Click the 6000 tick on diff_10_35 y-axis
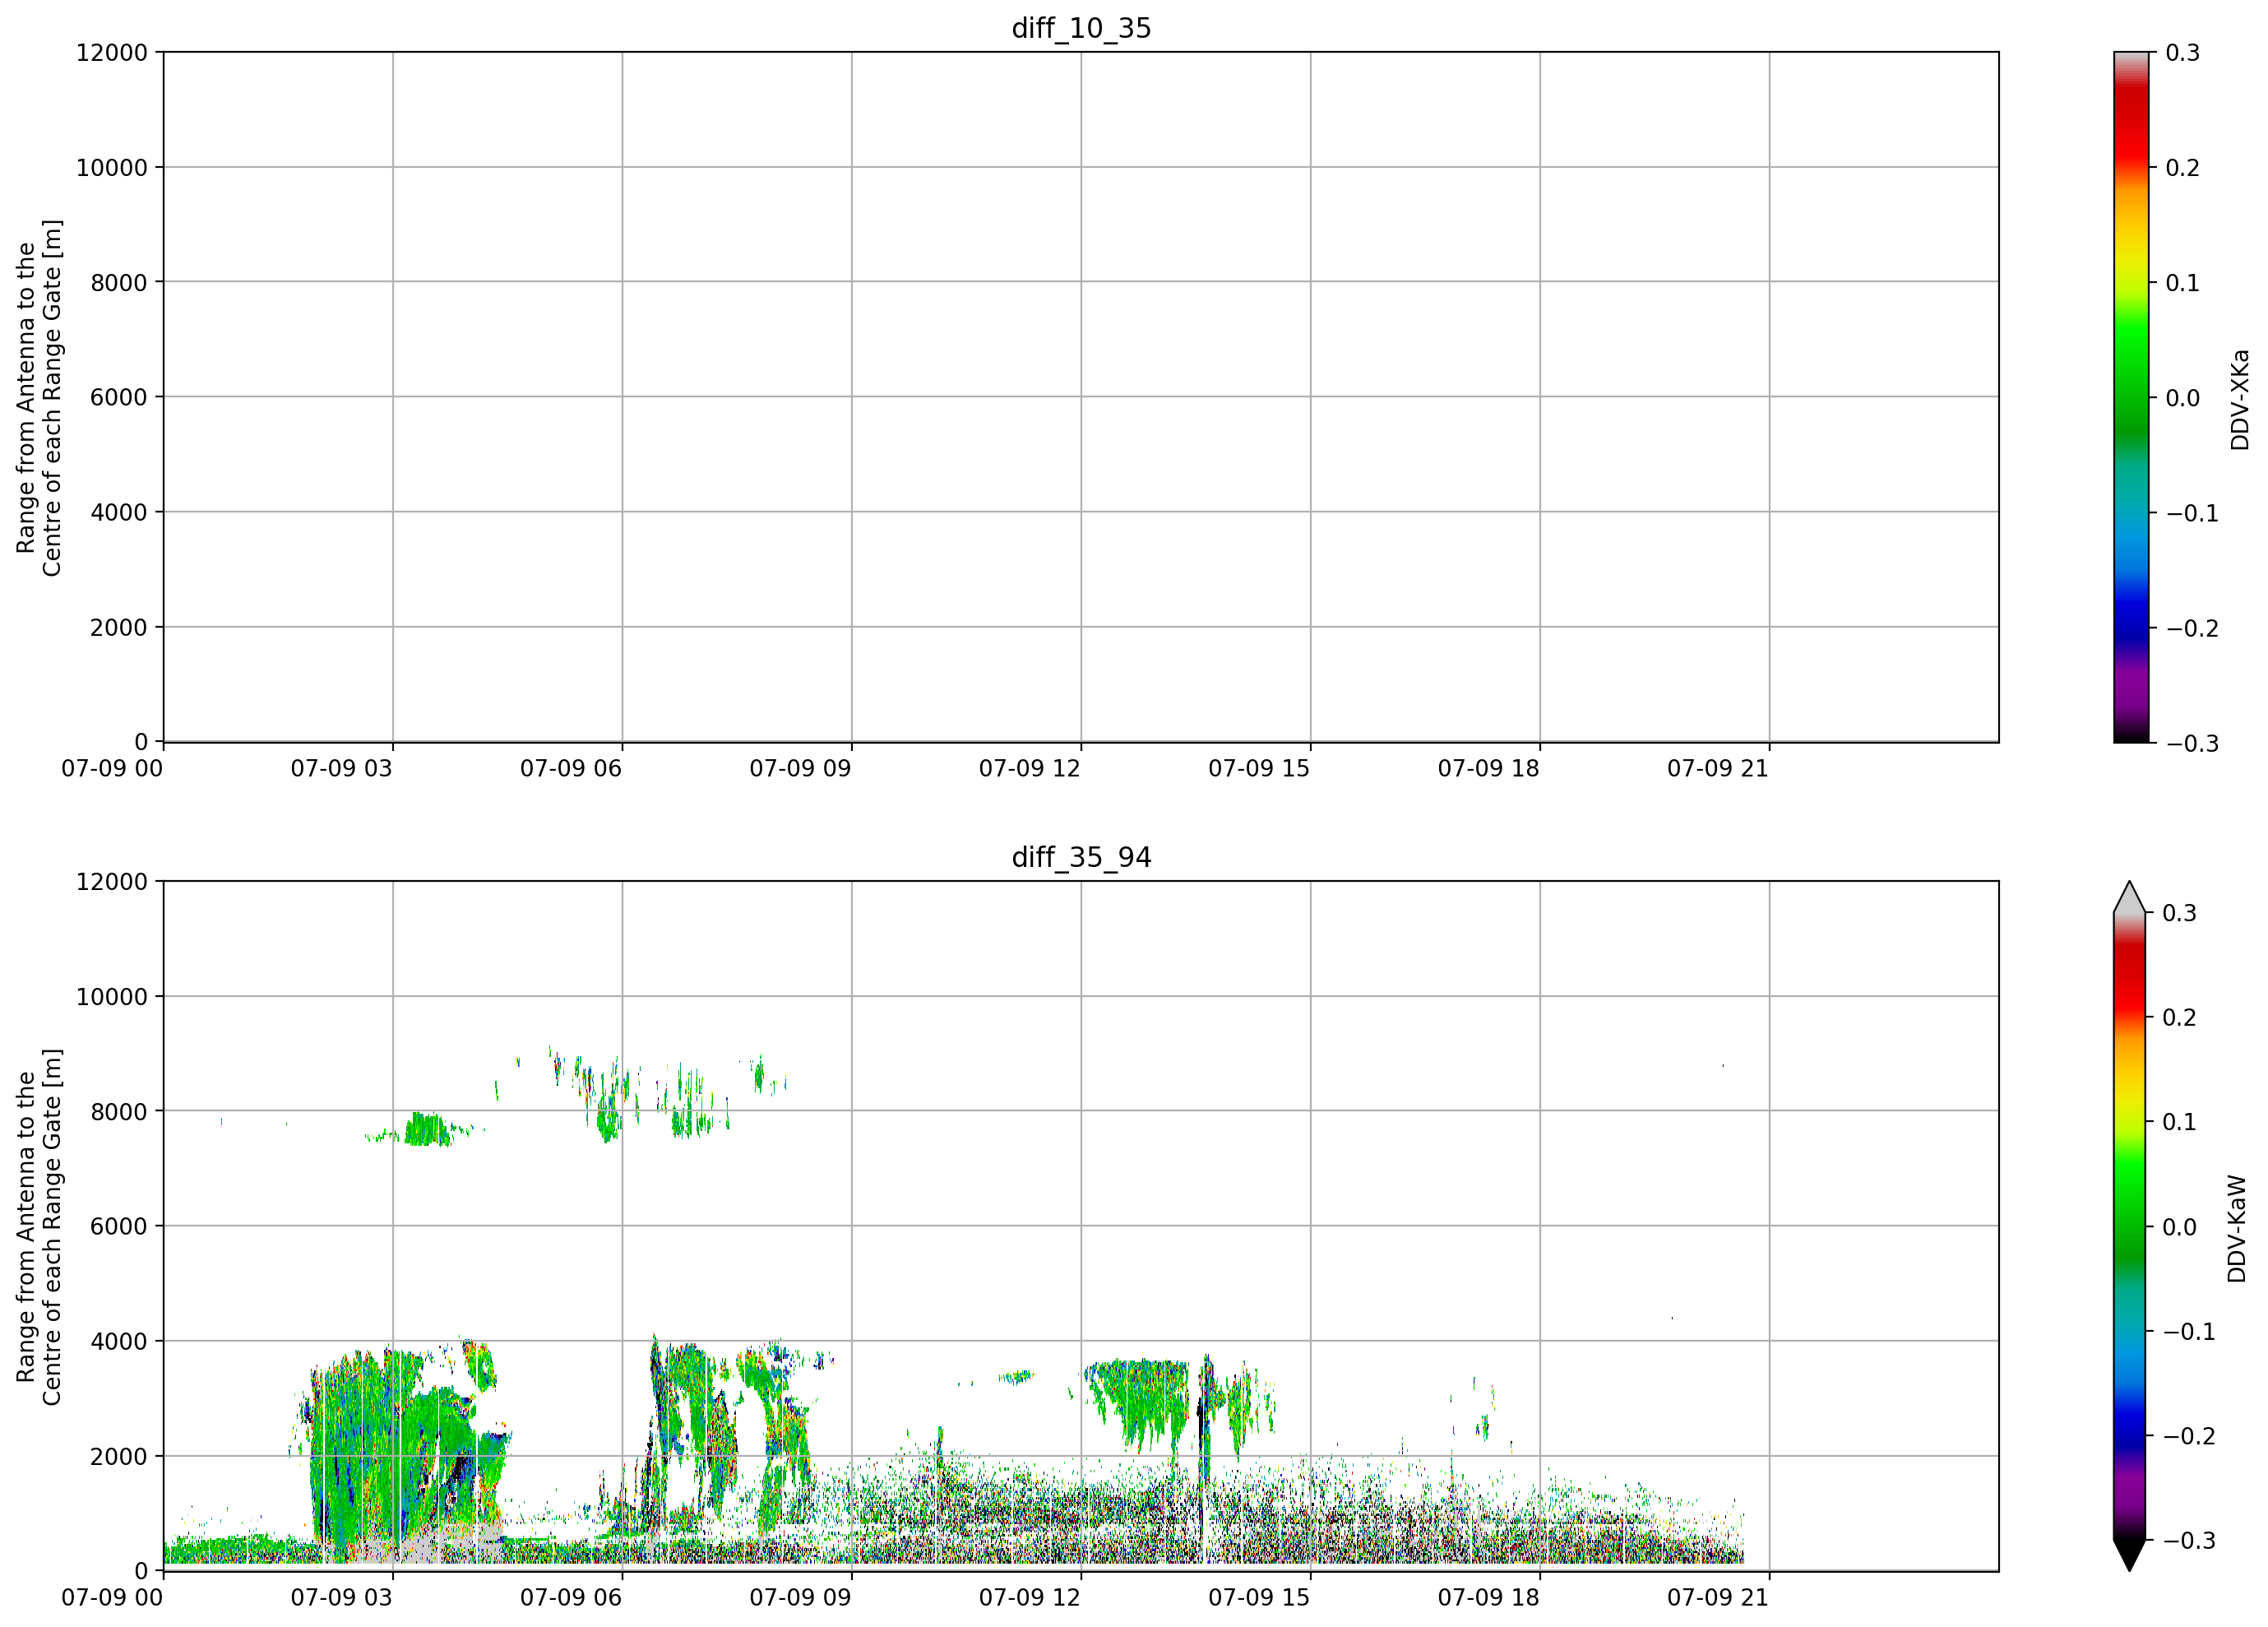Viewport: 2268px width, 1627px height. [x=119, y=397]
